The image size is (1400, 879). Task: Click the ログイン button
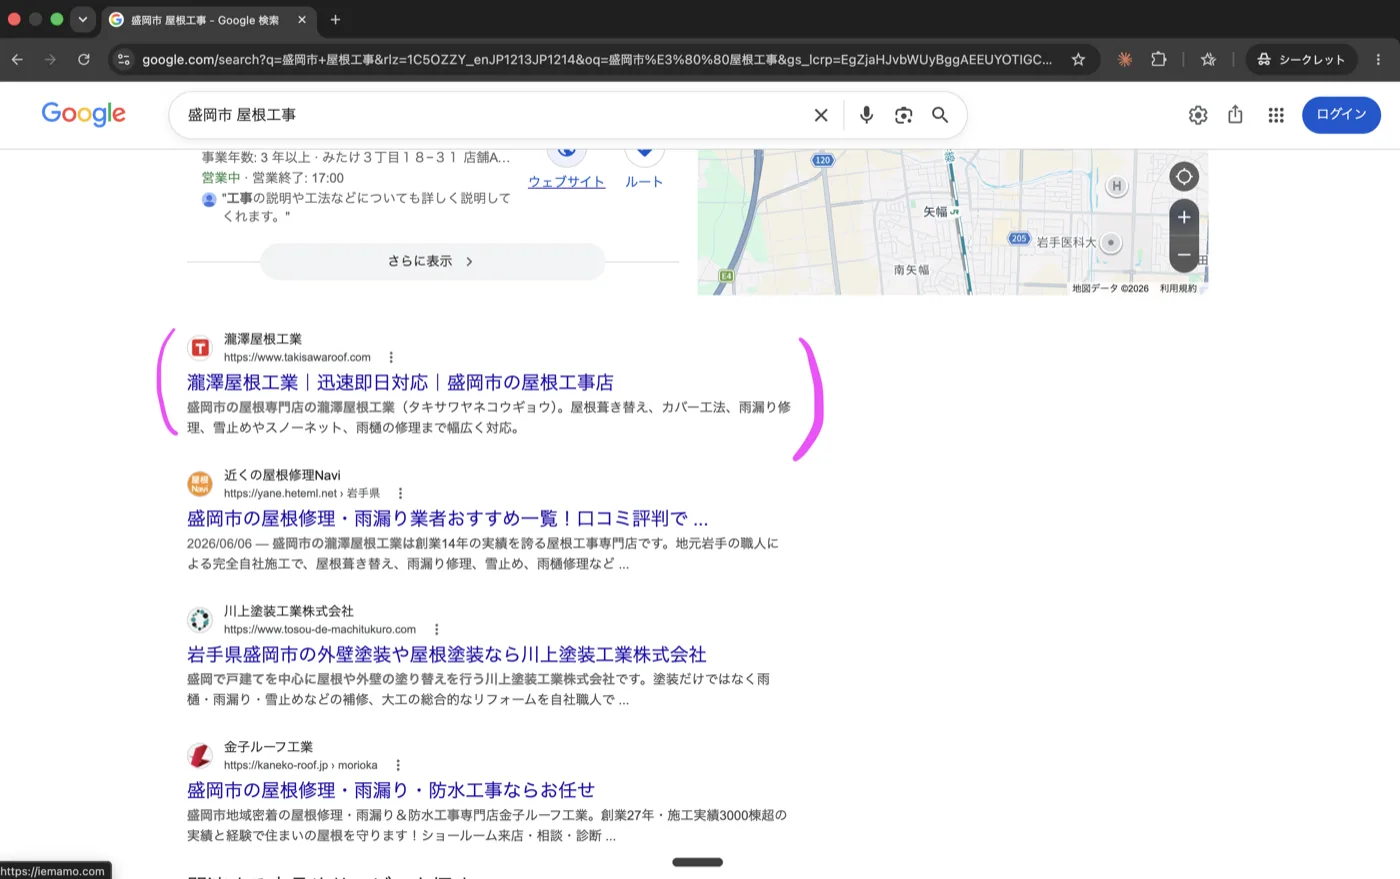1341,115
